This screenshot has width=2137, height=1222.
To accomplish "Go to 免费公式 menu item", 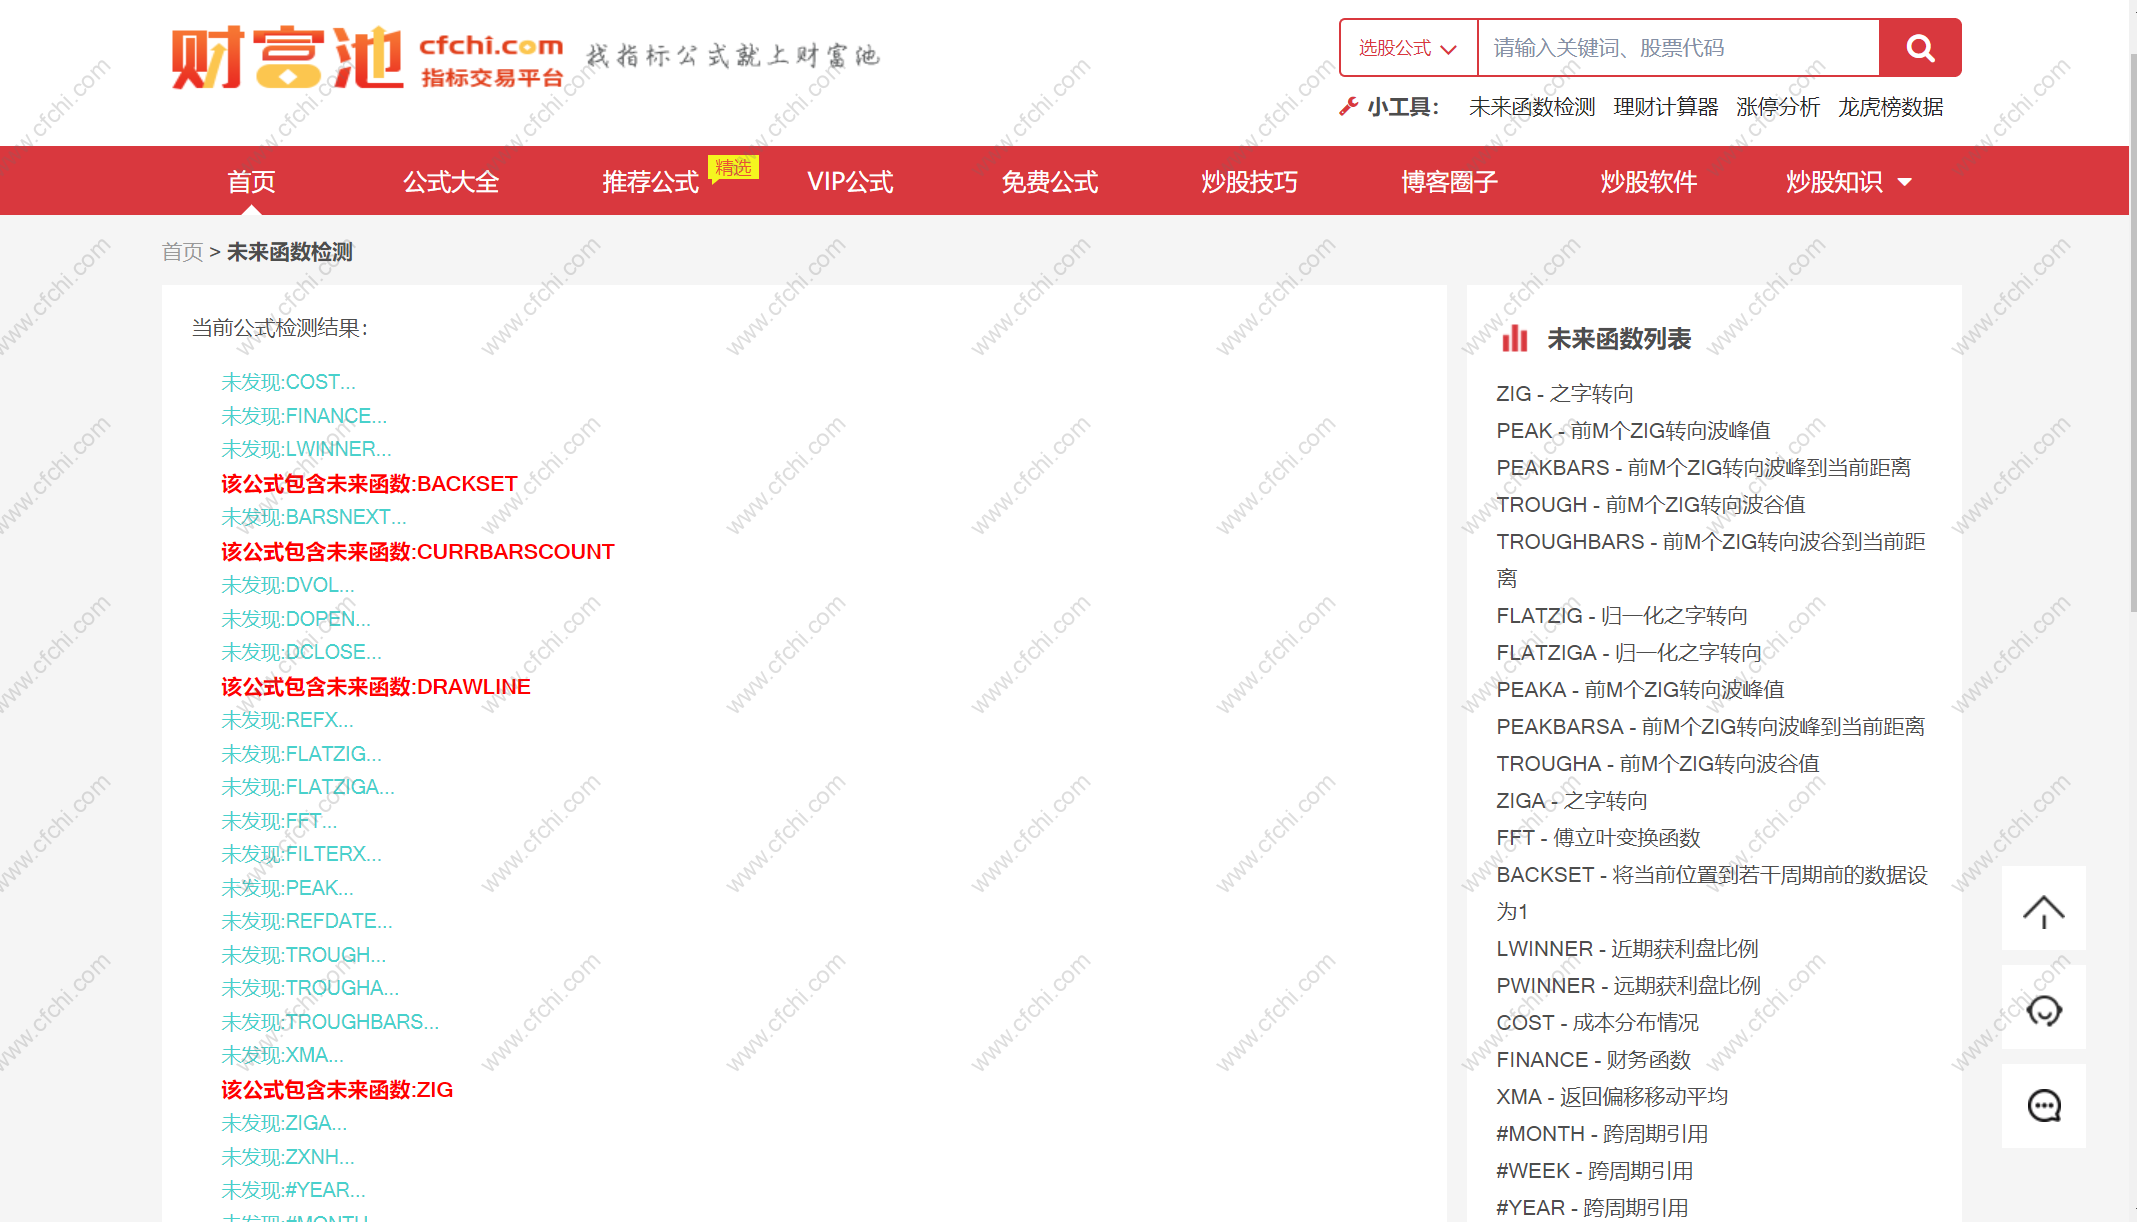I will (1049, 182).
